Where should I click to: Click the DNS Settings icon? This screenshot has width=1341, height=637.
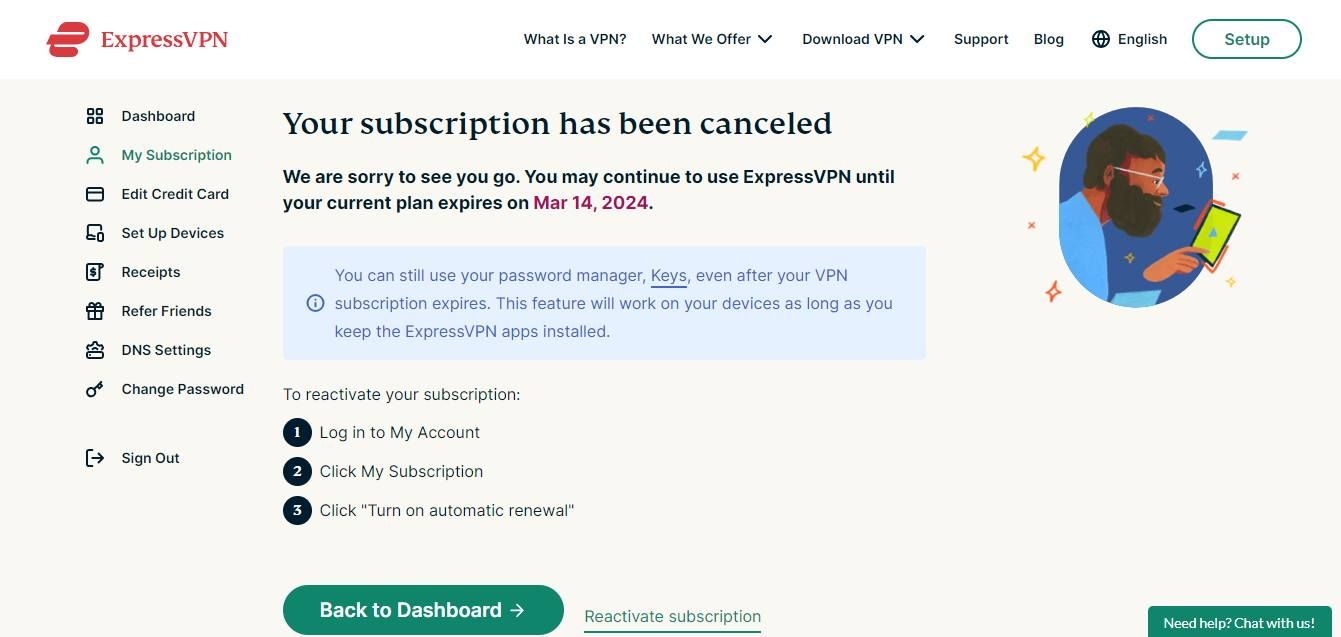click(94, 349)
